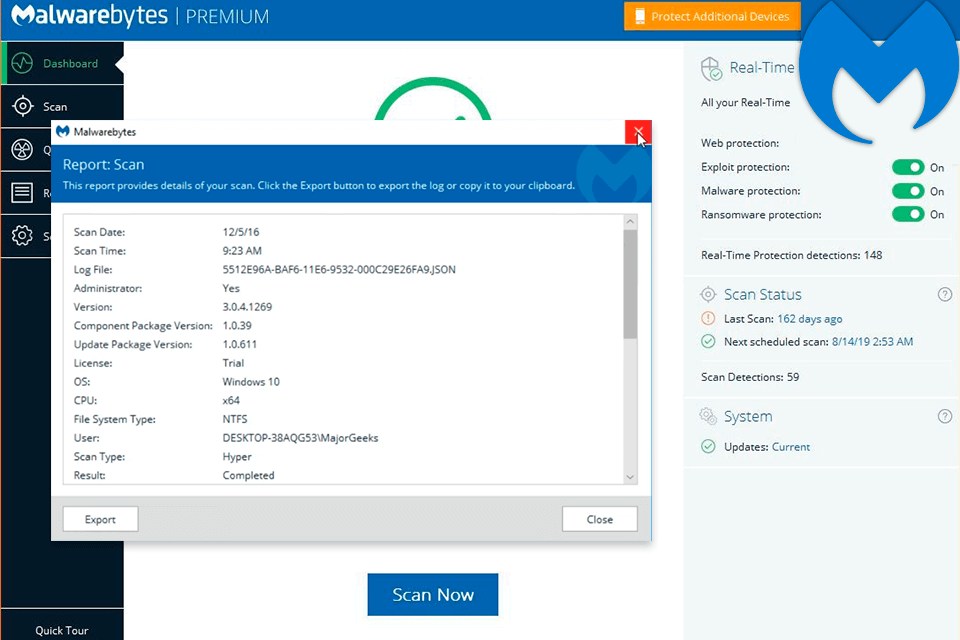Viewport: 960px width, 640px height.
Task: Open next scheduled scan date link
Action: 872,342
